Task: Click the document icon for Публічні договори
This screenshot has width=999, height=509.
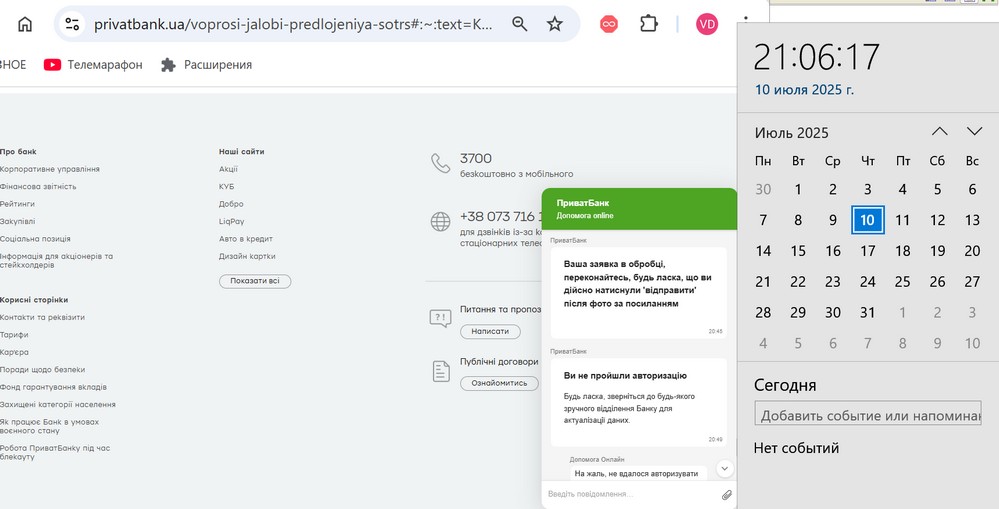Action: pos(441,371)
